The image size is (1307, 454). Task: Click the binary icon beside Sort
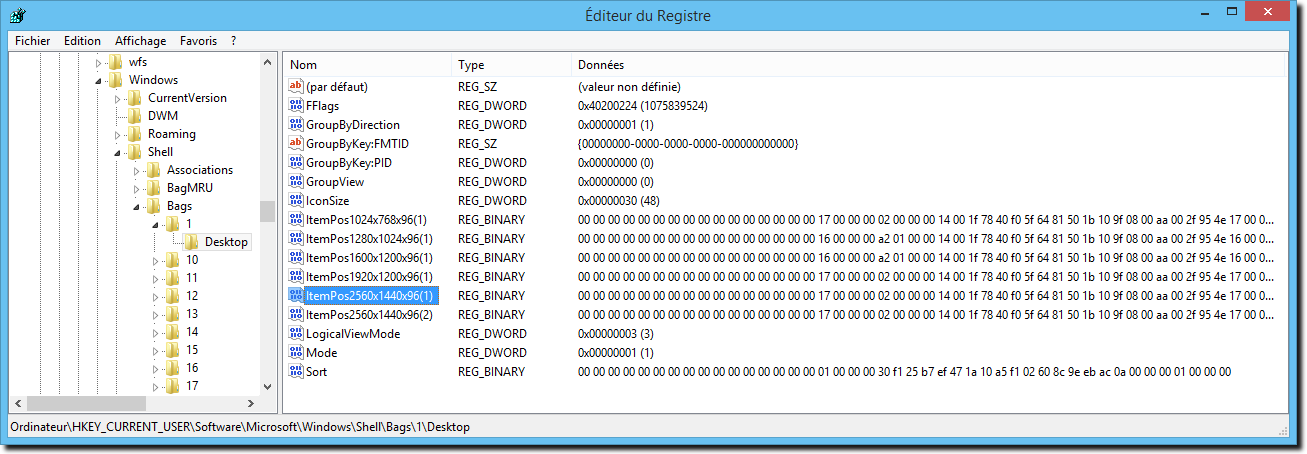(296, 372)
